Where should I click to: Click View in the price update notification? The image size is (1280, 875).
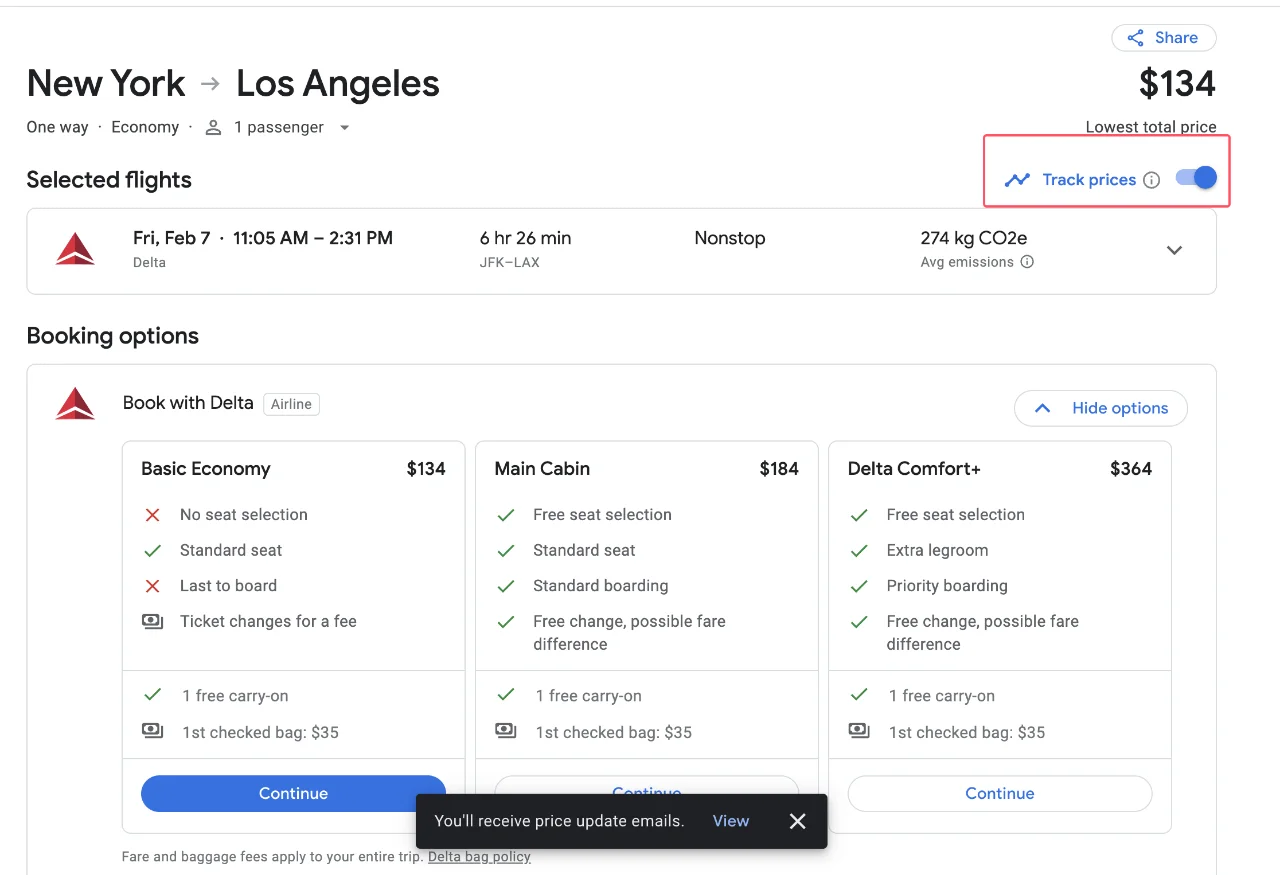(x=731, y=820)
